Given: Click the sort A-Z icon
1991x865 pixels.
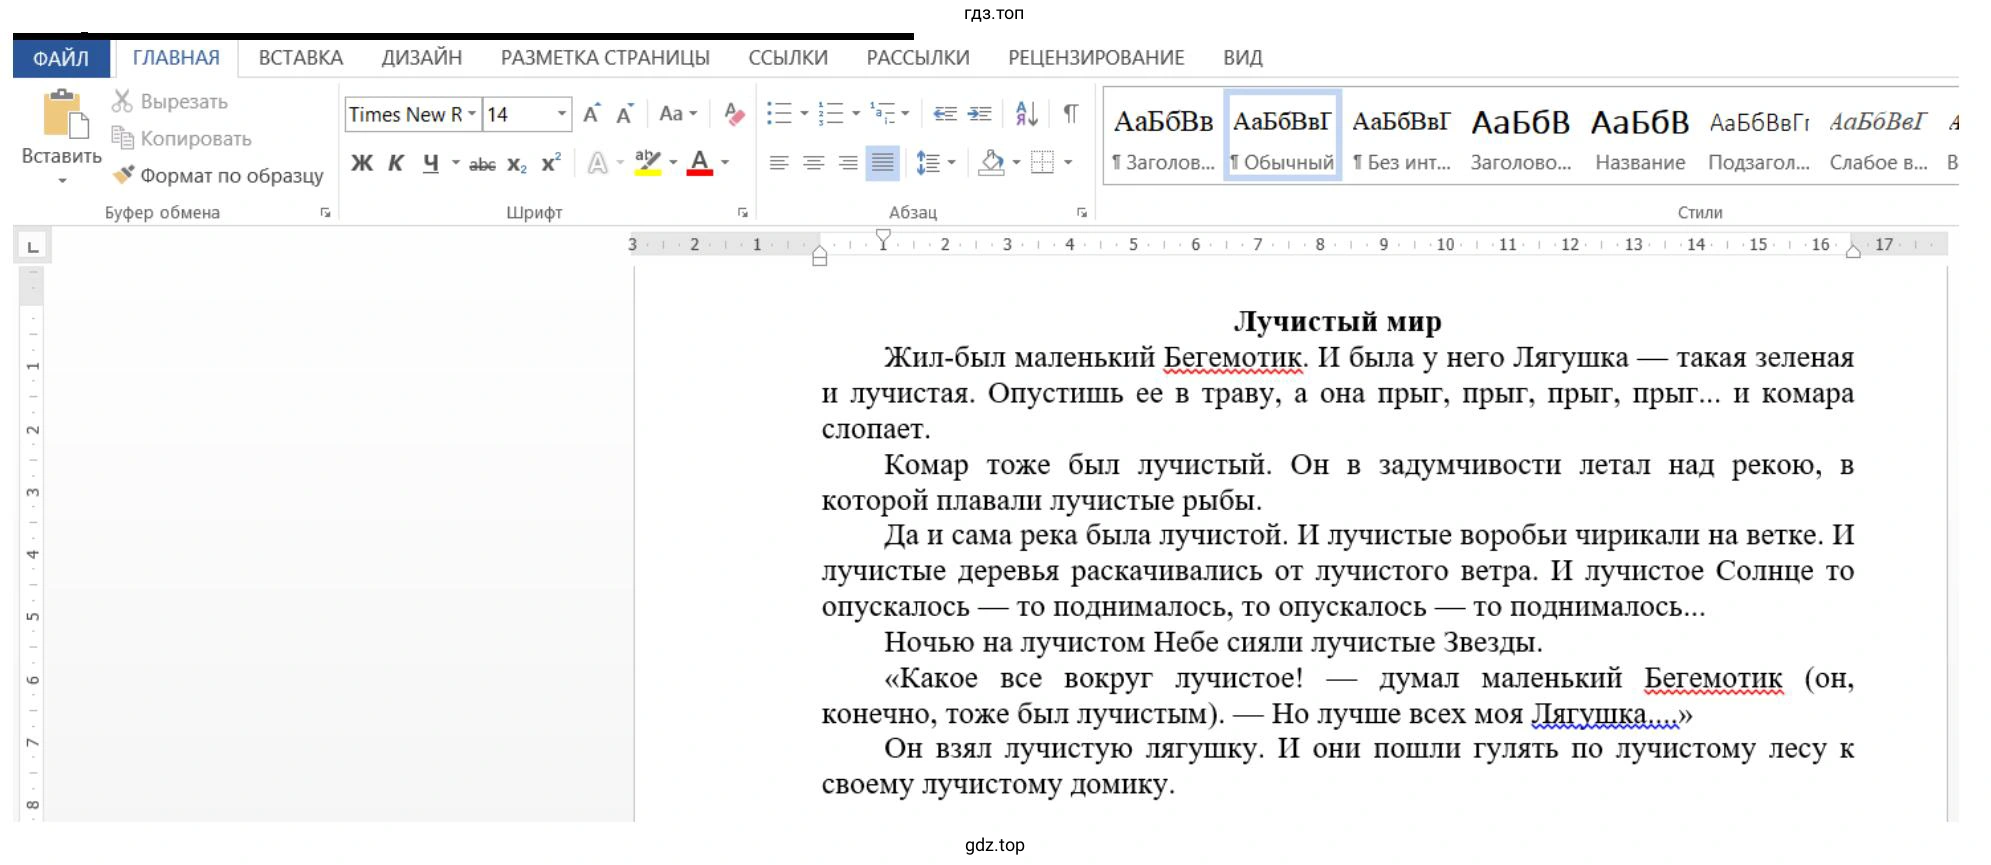Looking at the screenshot, I should coord(1027,113).
